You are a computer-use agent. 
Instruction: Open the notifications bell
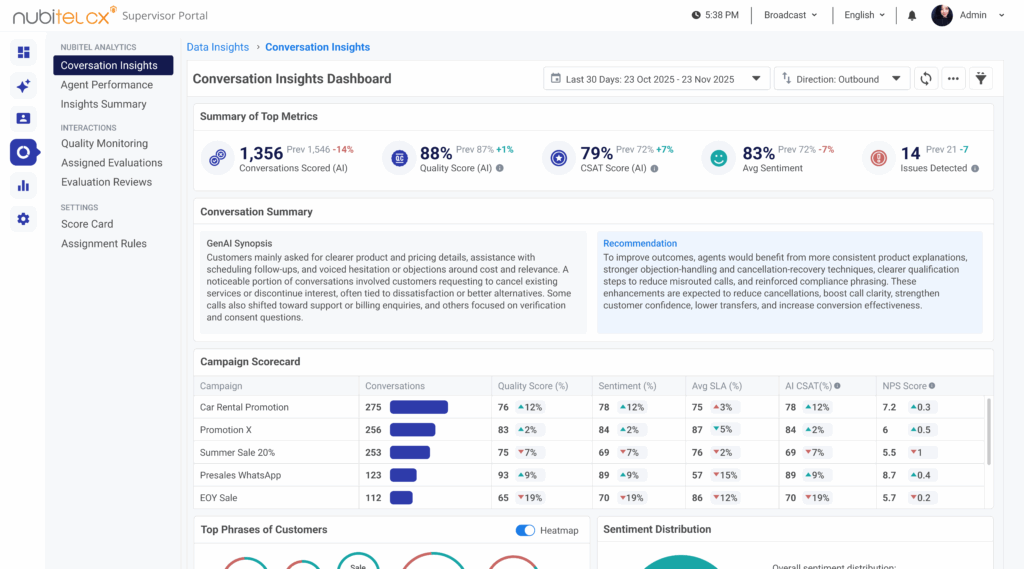pos(912,16)
